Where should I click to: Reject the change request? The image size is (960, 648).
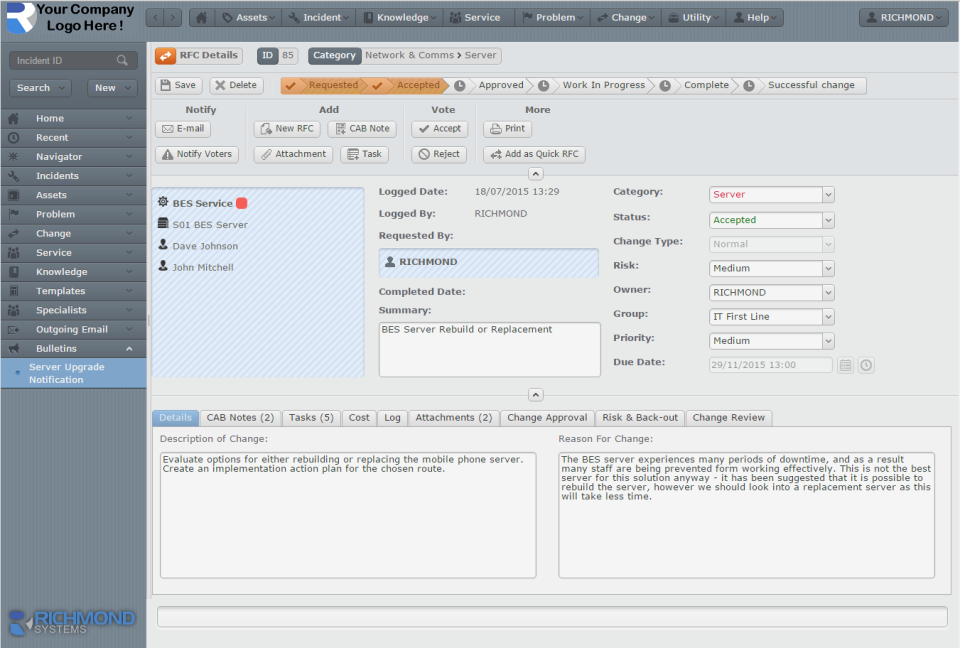coord(436,153)
